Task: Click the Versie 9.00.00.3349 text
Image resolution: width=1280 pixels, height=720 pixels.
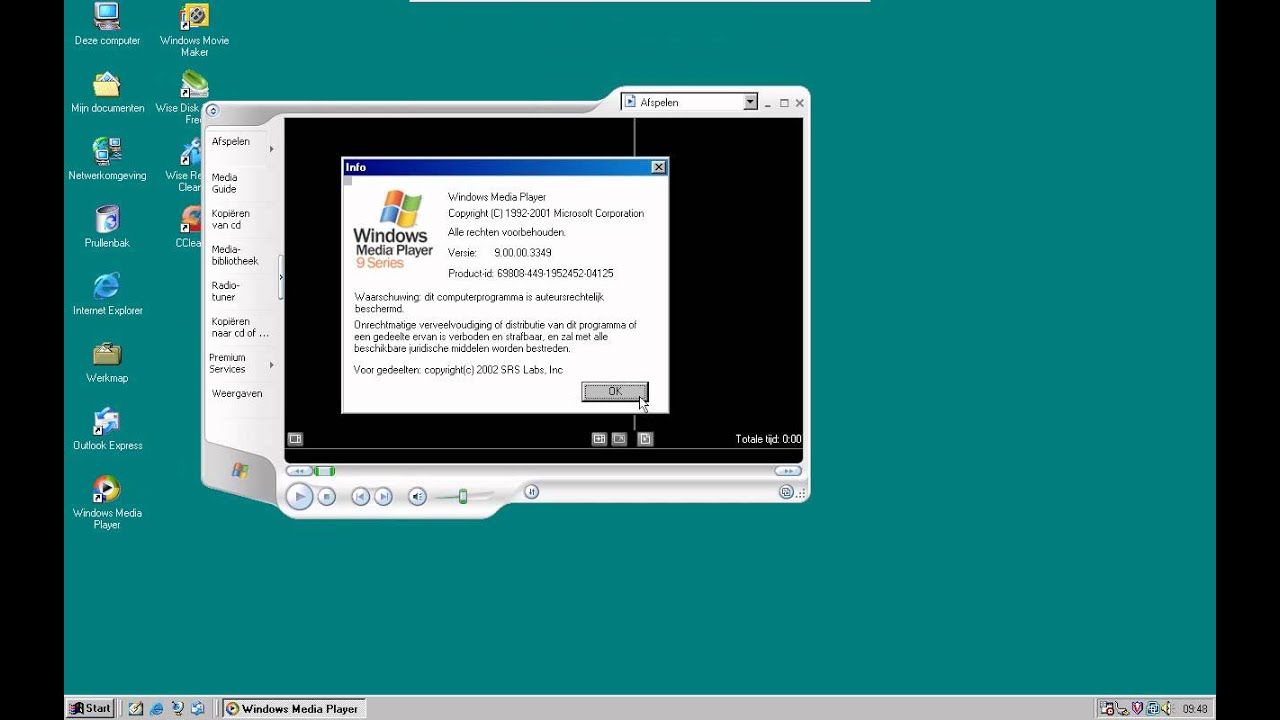Action: point(500,253)
